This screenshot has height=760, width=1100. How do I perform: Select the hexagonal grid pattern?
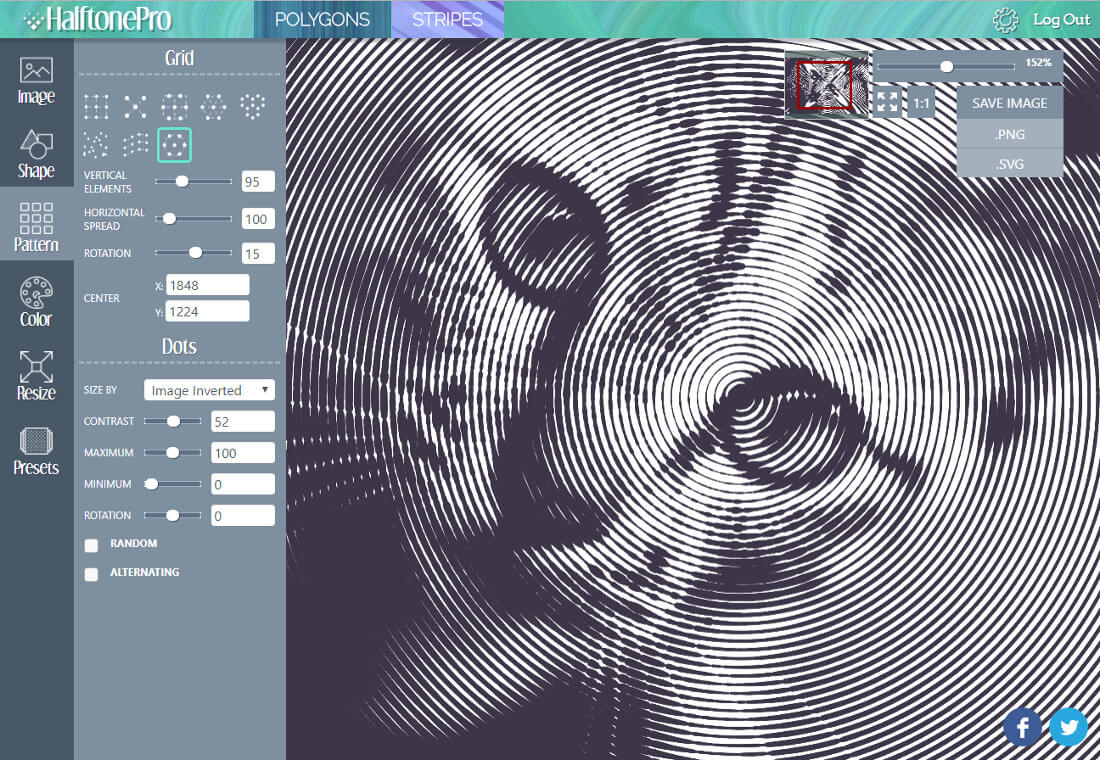213,107
